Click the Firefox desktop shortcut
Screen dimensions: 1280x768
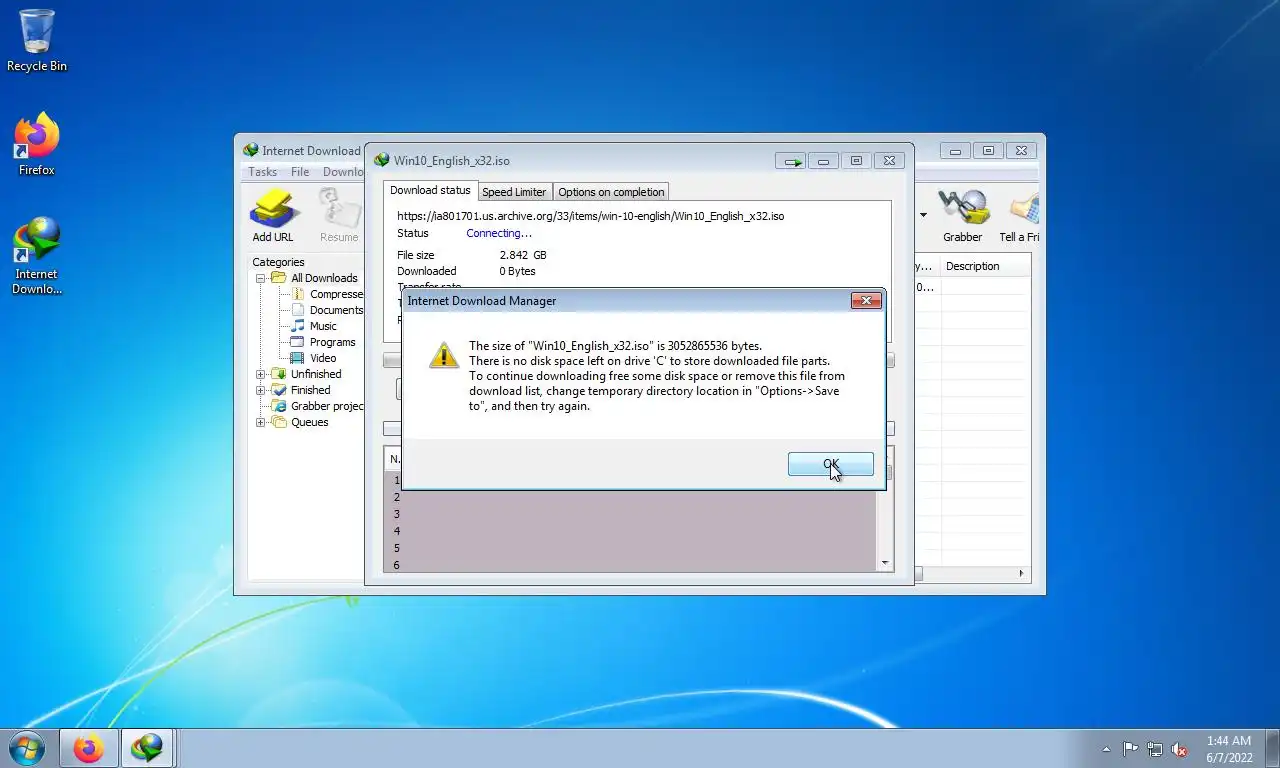click(x=37, y=145)
